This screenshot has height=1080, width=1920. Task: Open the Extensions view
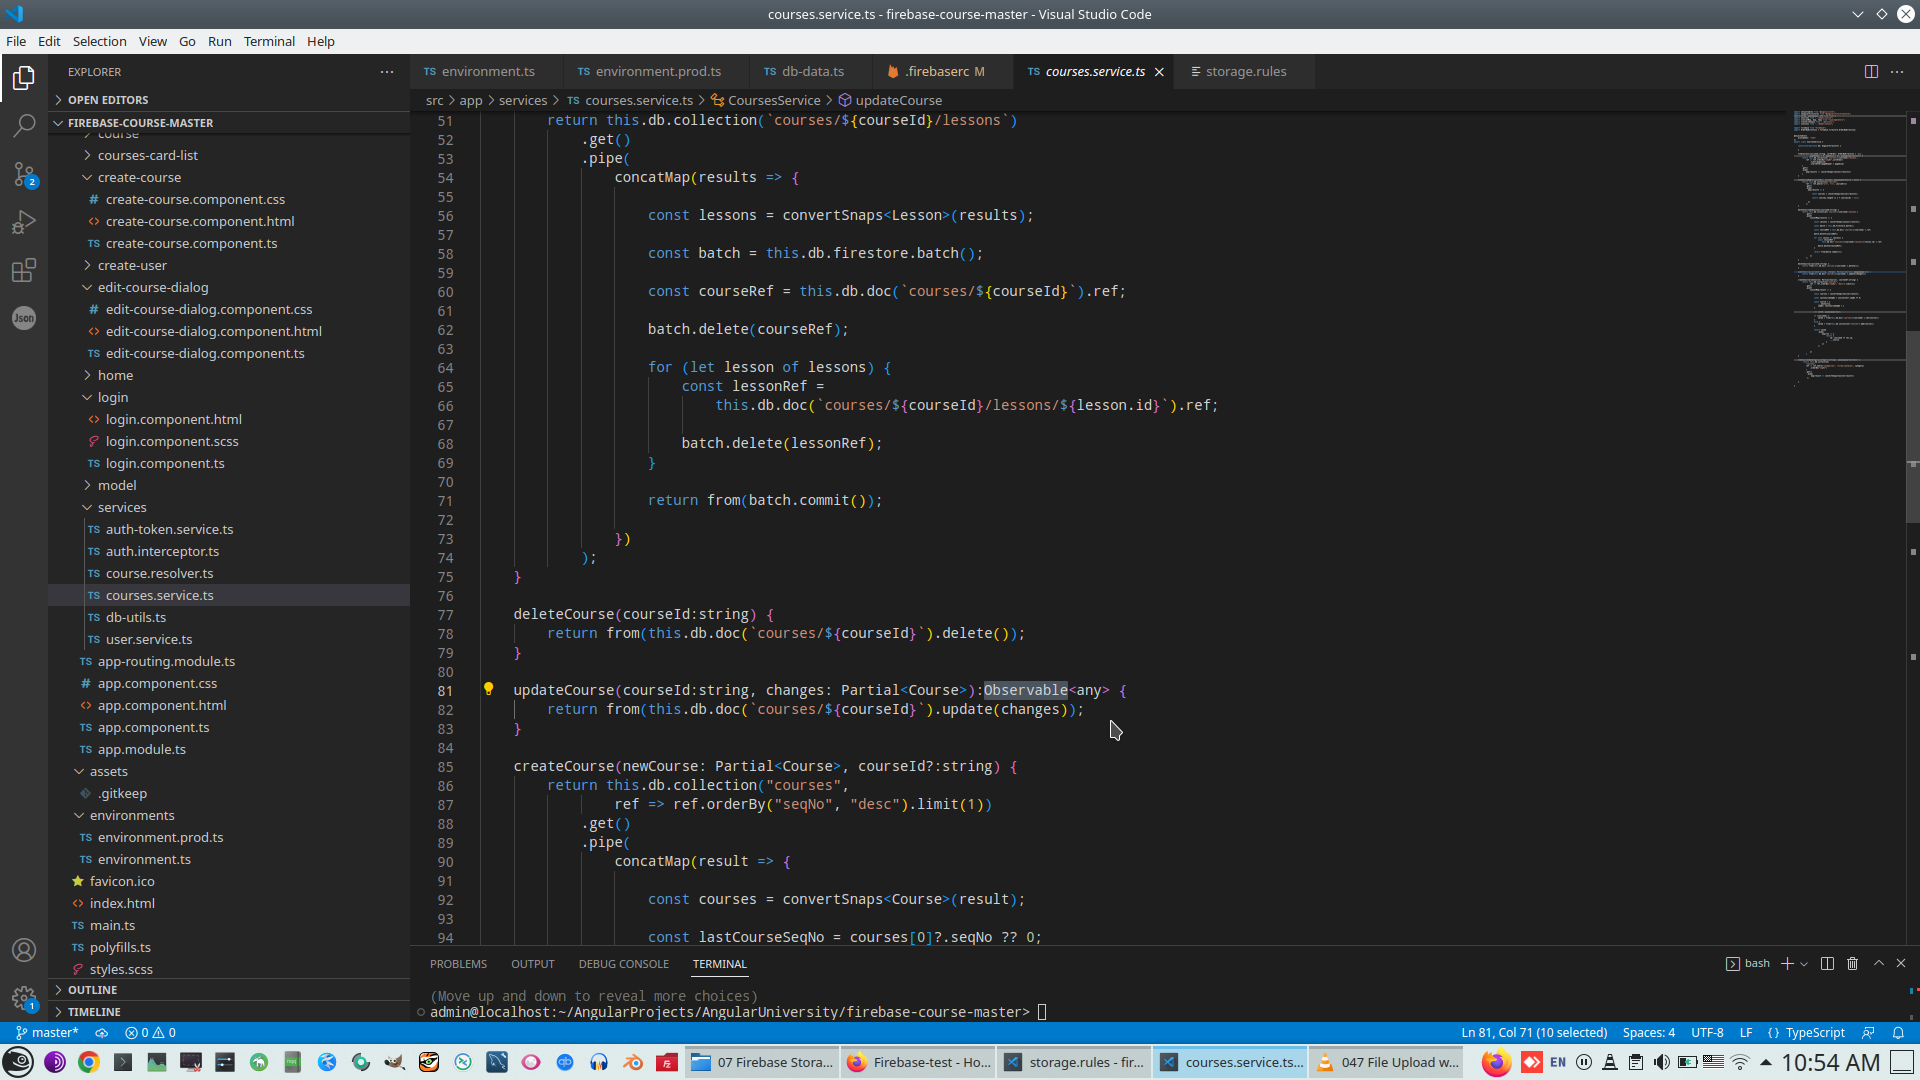click(24, 270)
